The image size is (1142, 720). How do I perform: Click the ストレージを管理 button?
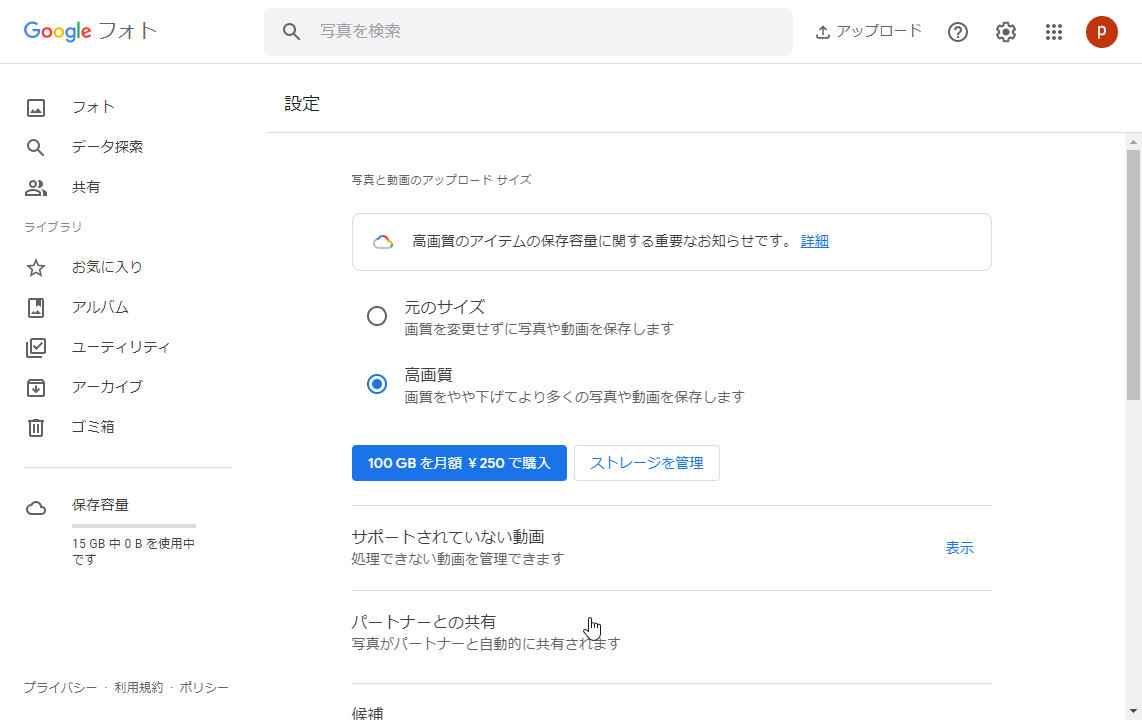(646, 462)
